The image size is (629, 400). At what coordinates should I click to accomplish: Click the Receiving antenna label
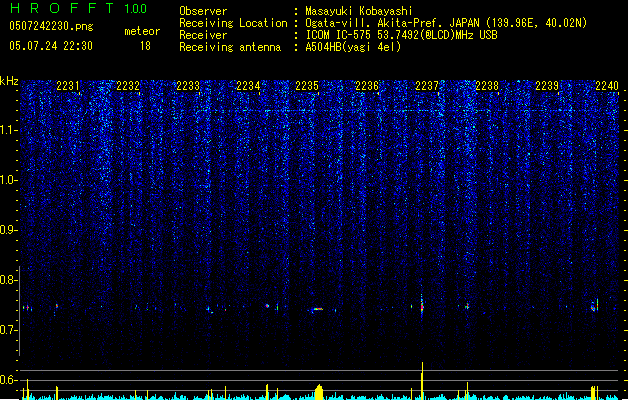click(230, 47)
